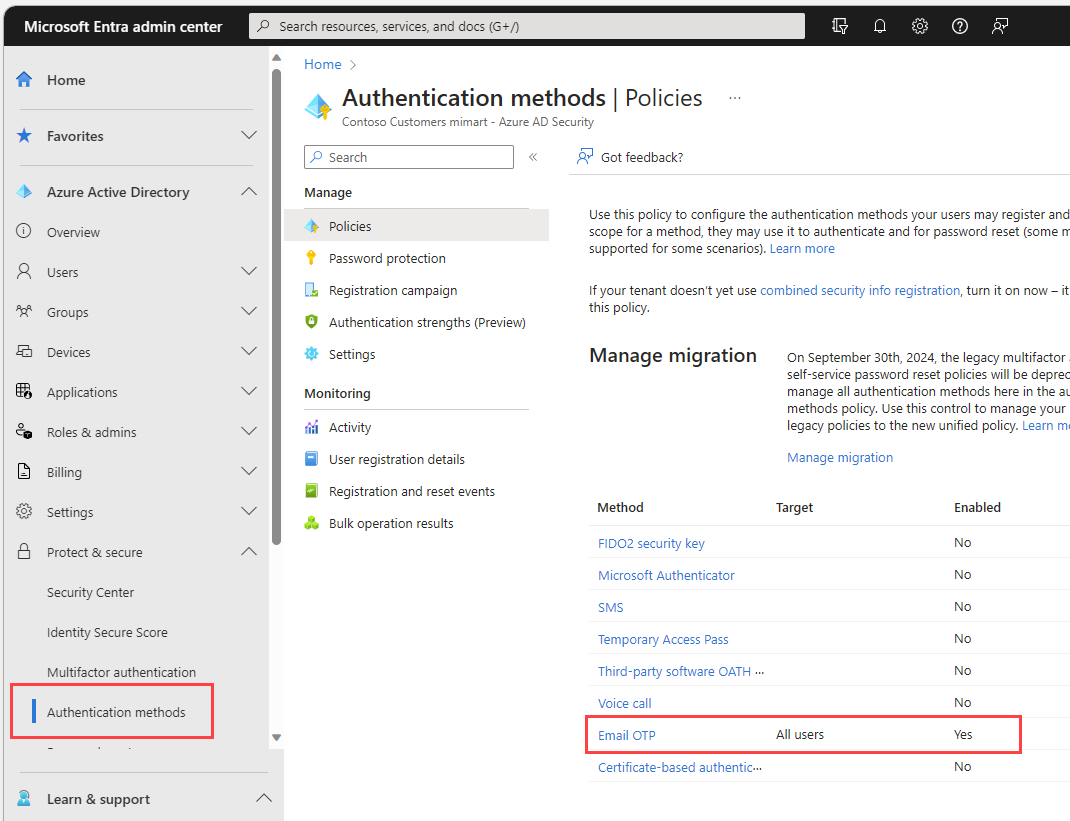Click the Home house icon in sidebar
The width and height of the screenshot is (1070, 821).
tap(25, 80)
